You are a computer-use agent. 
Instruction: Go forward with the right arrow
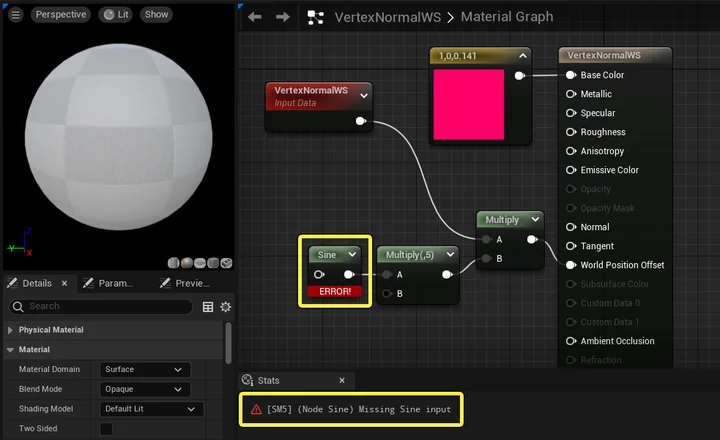pos(283,17)
